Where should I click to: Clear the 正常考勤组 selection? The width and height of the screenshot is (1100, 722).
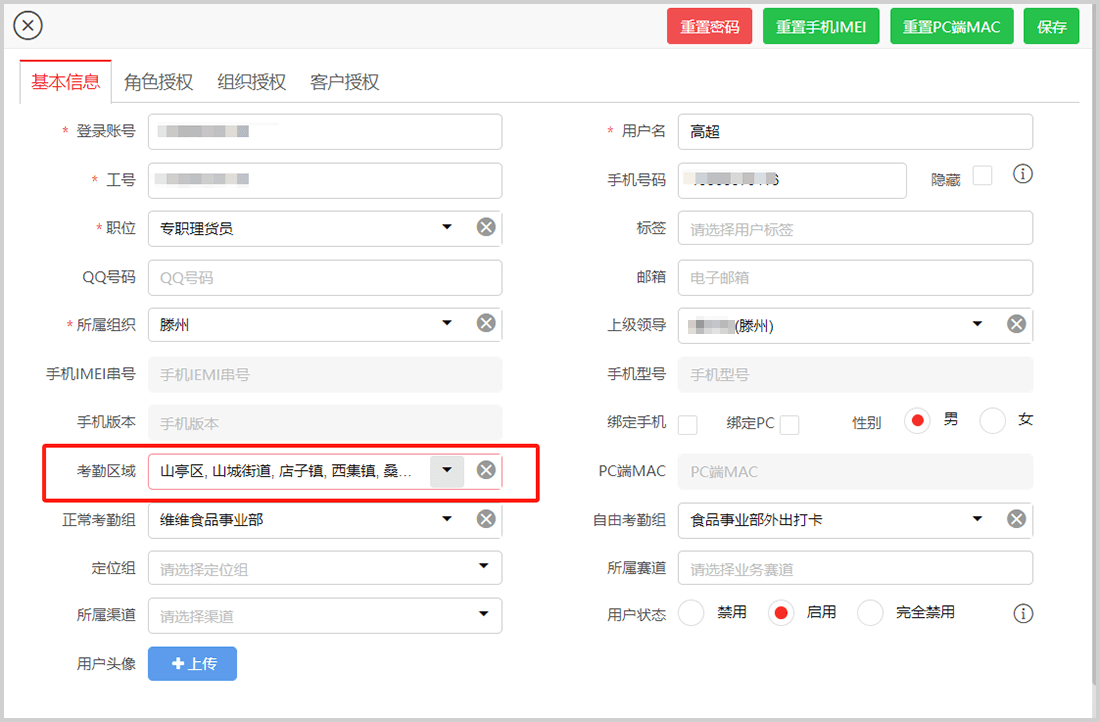tap(486, 518)
